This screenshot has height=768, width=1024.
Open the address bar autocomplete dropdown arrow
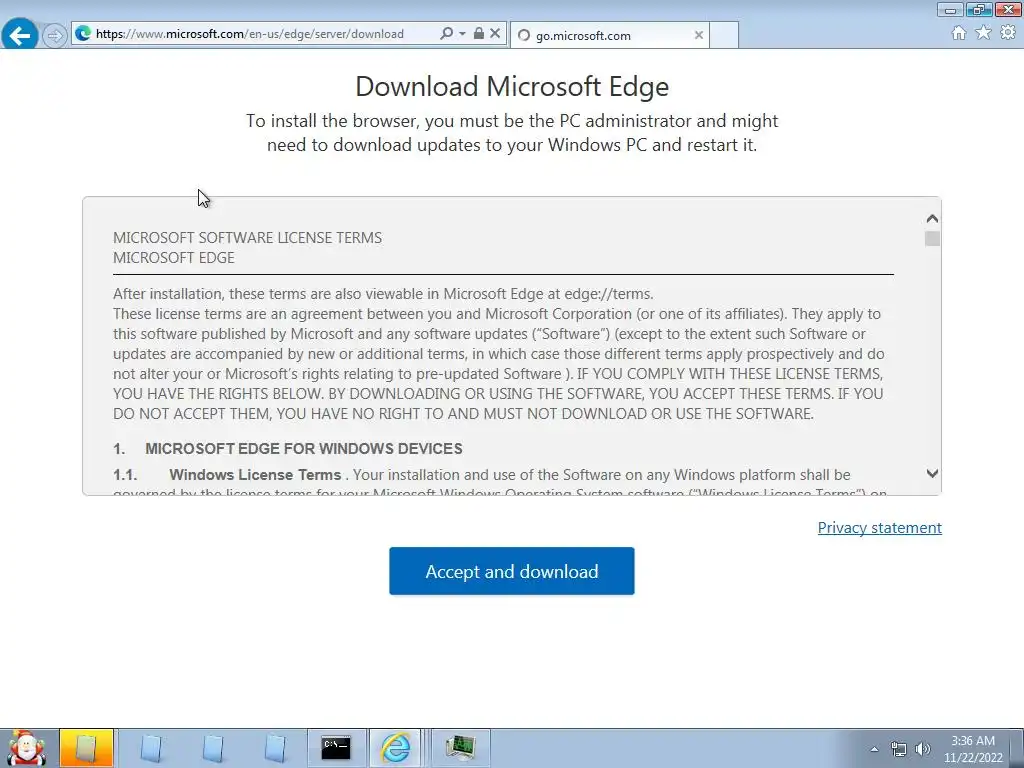pos(462,33)
